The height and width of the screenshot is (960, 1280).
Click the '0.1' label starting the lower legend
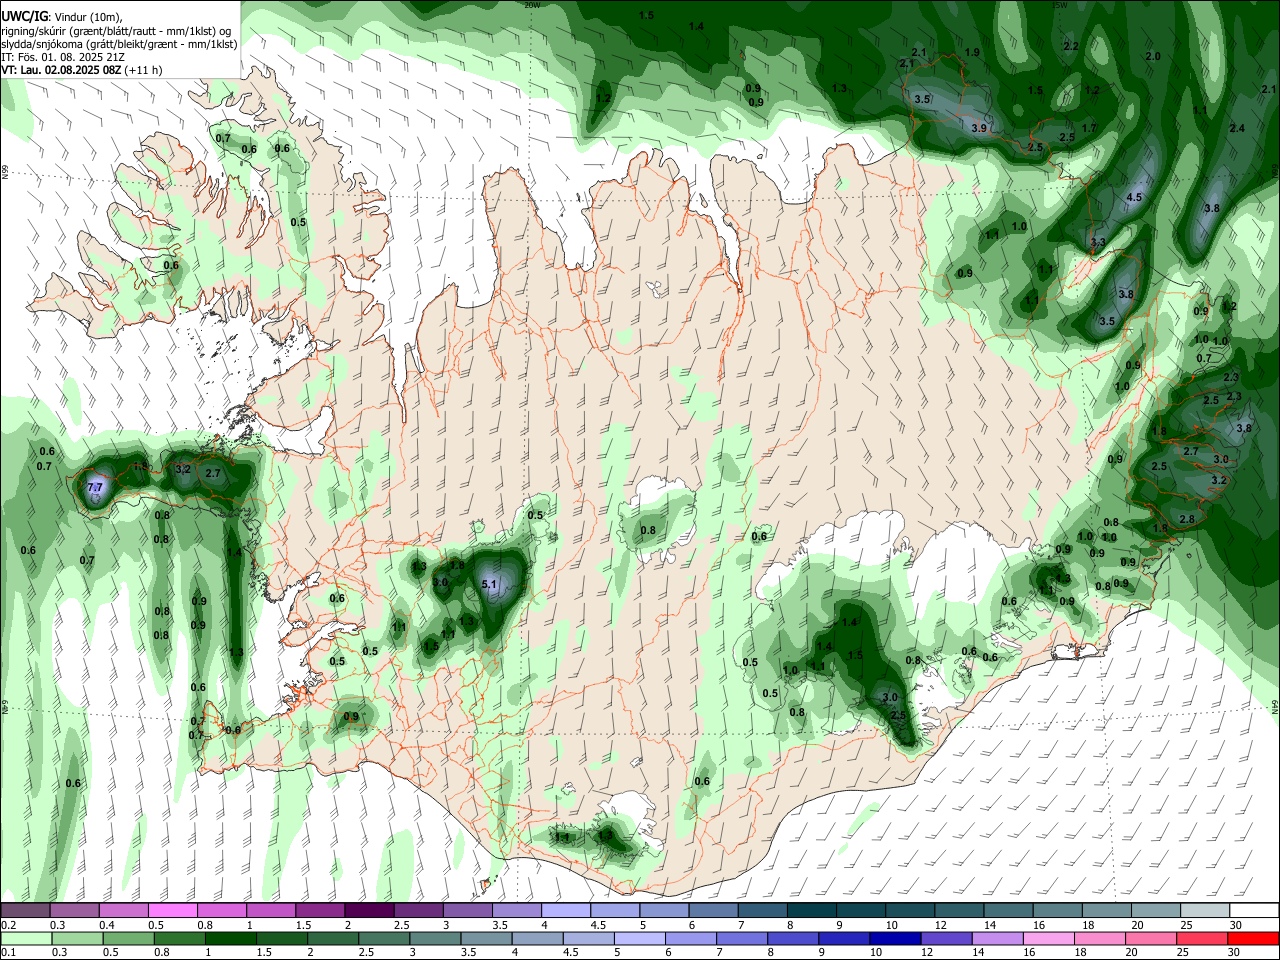click(8, 953)
